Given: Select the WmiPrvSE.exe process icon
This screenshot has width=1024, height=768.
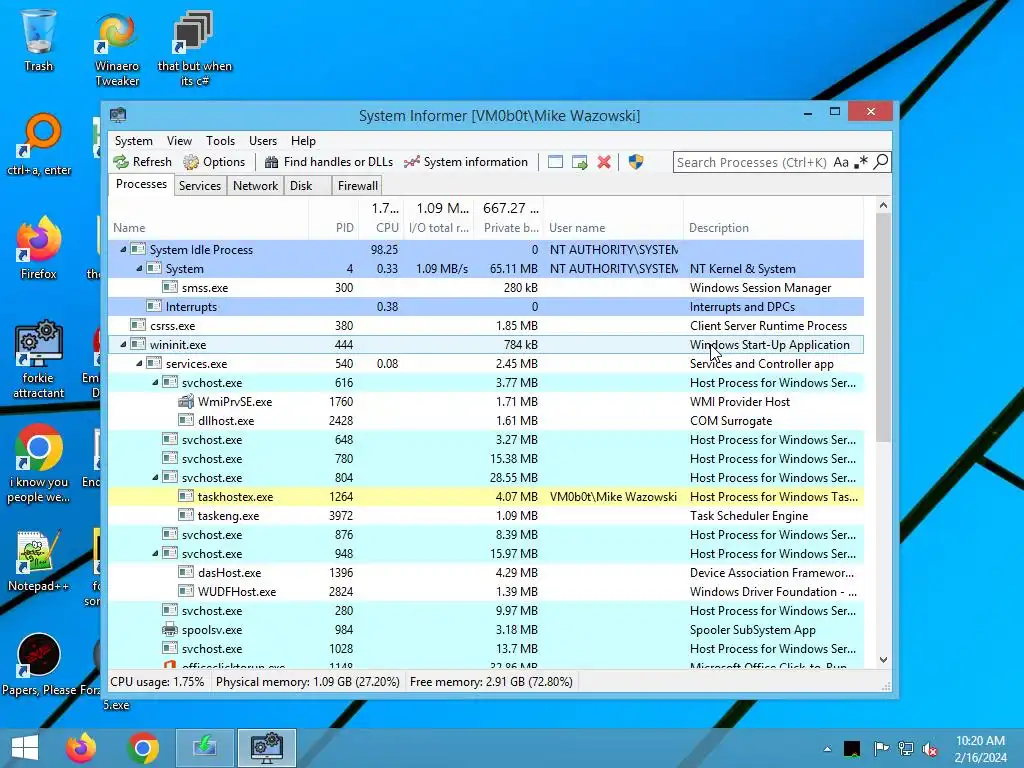Looking at the screenshot, I should coord(186,401).
